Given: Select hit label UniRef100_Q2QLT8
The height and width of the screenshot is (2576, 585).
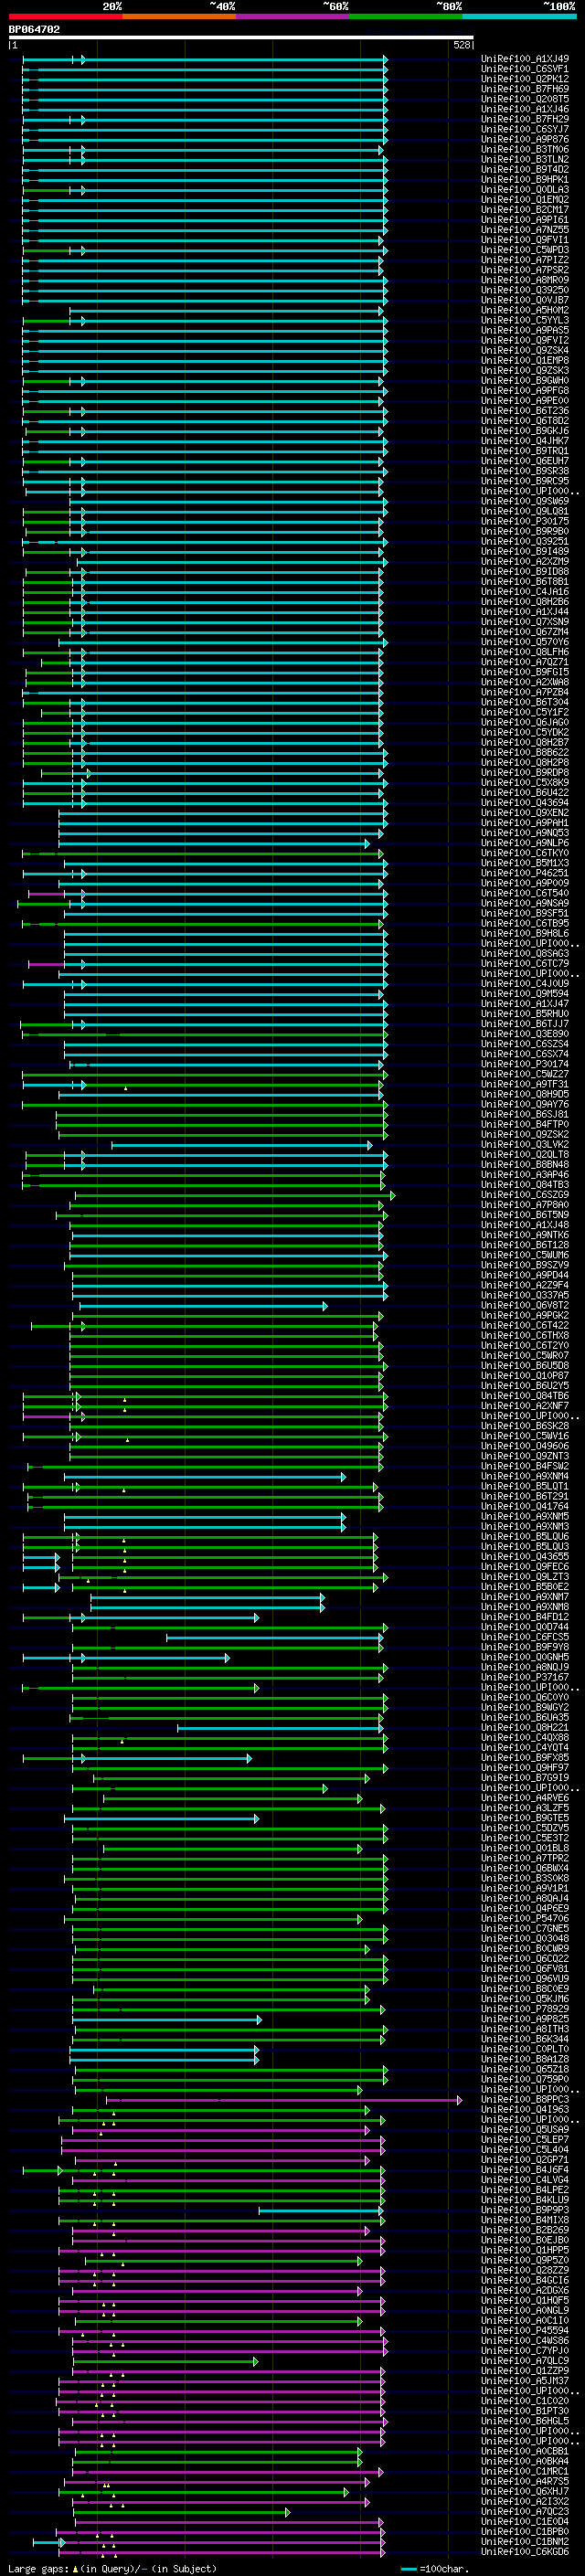Looking at the screenshot, I should pyautogui.click(x=525, y=1154).
